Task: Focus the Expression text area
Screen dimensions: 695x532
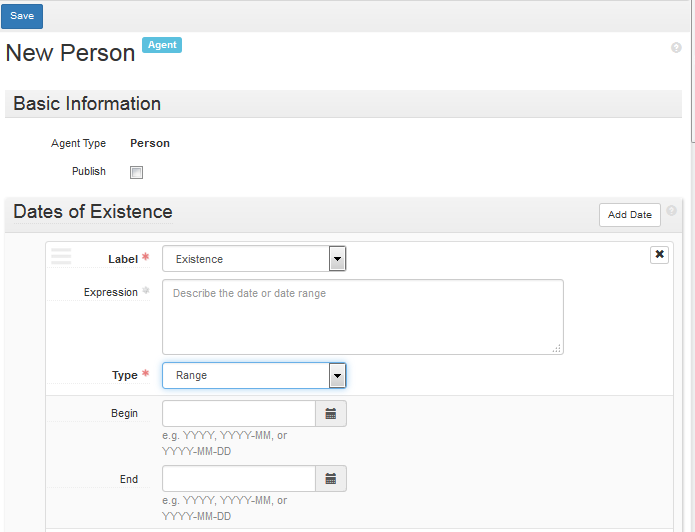Action: [x=363, y=317]
